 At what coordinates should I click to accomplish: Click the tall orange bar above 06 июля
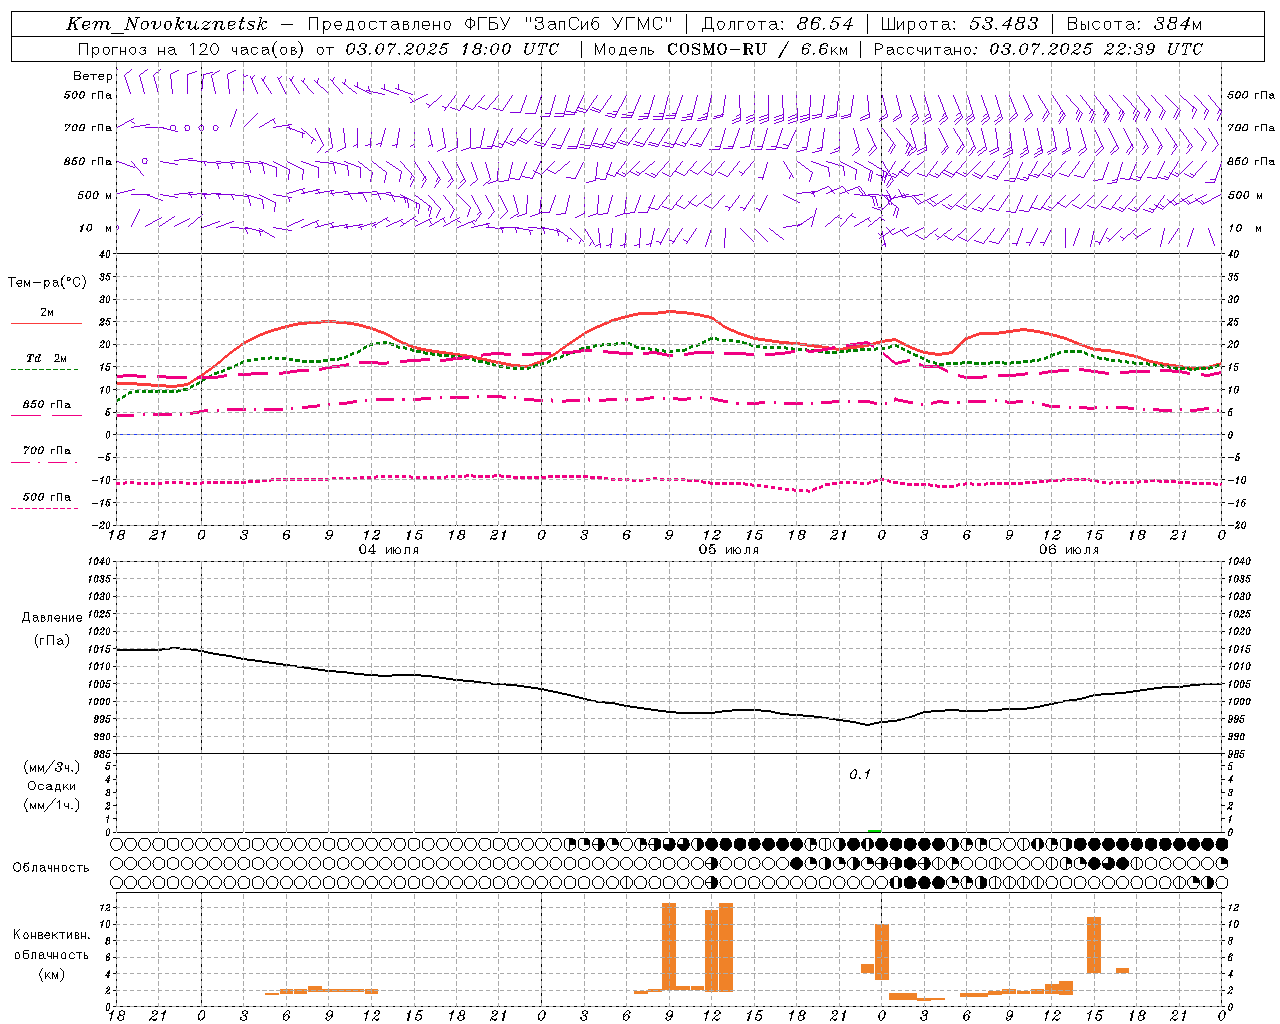(1094, 945)
